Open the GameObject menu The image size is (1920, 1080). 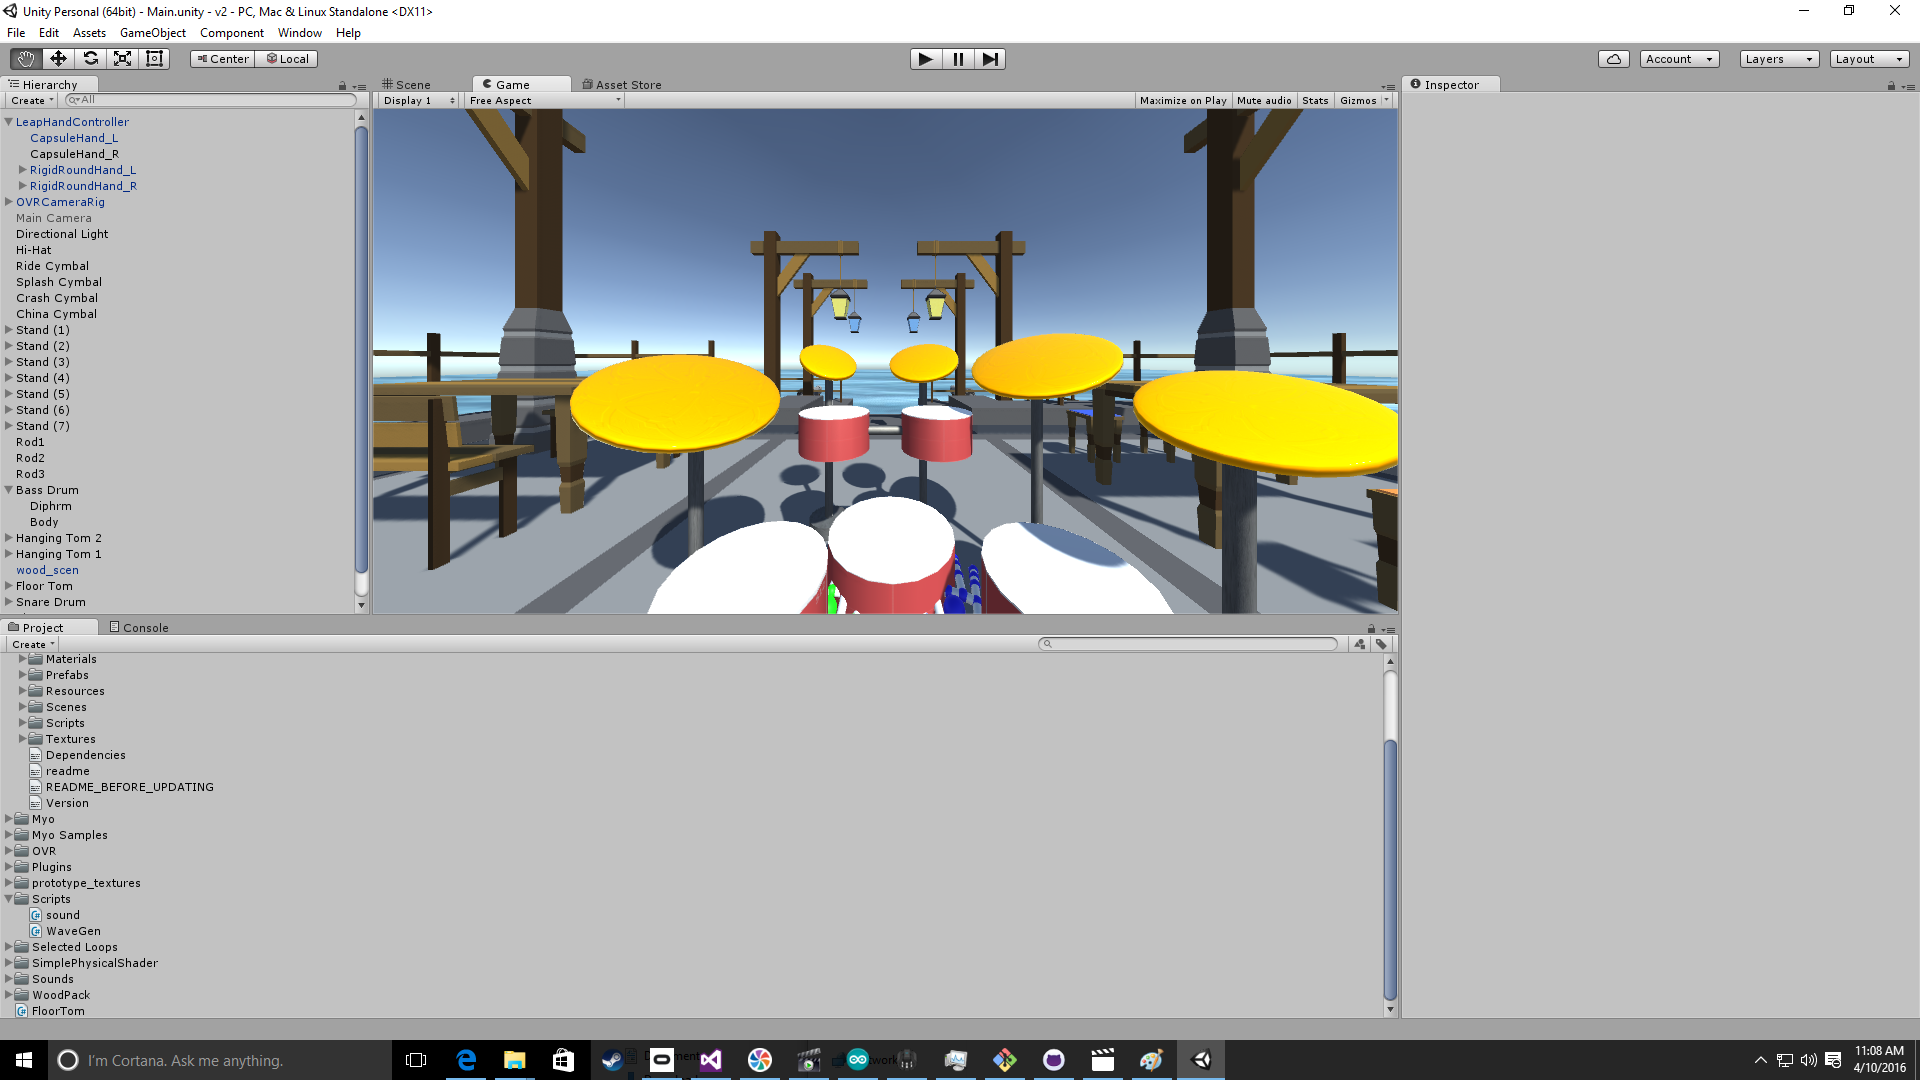(152, 33)
